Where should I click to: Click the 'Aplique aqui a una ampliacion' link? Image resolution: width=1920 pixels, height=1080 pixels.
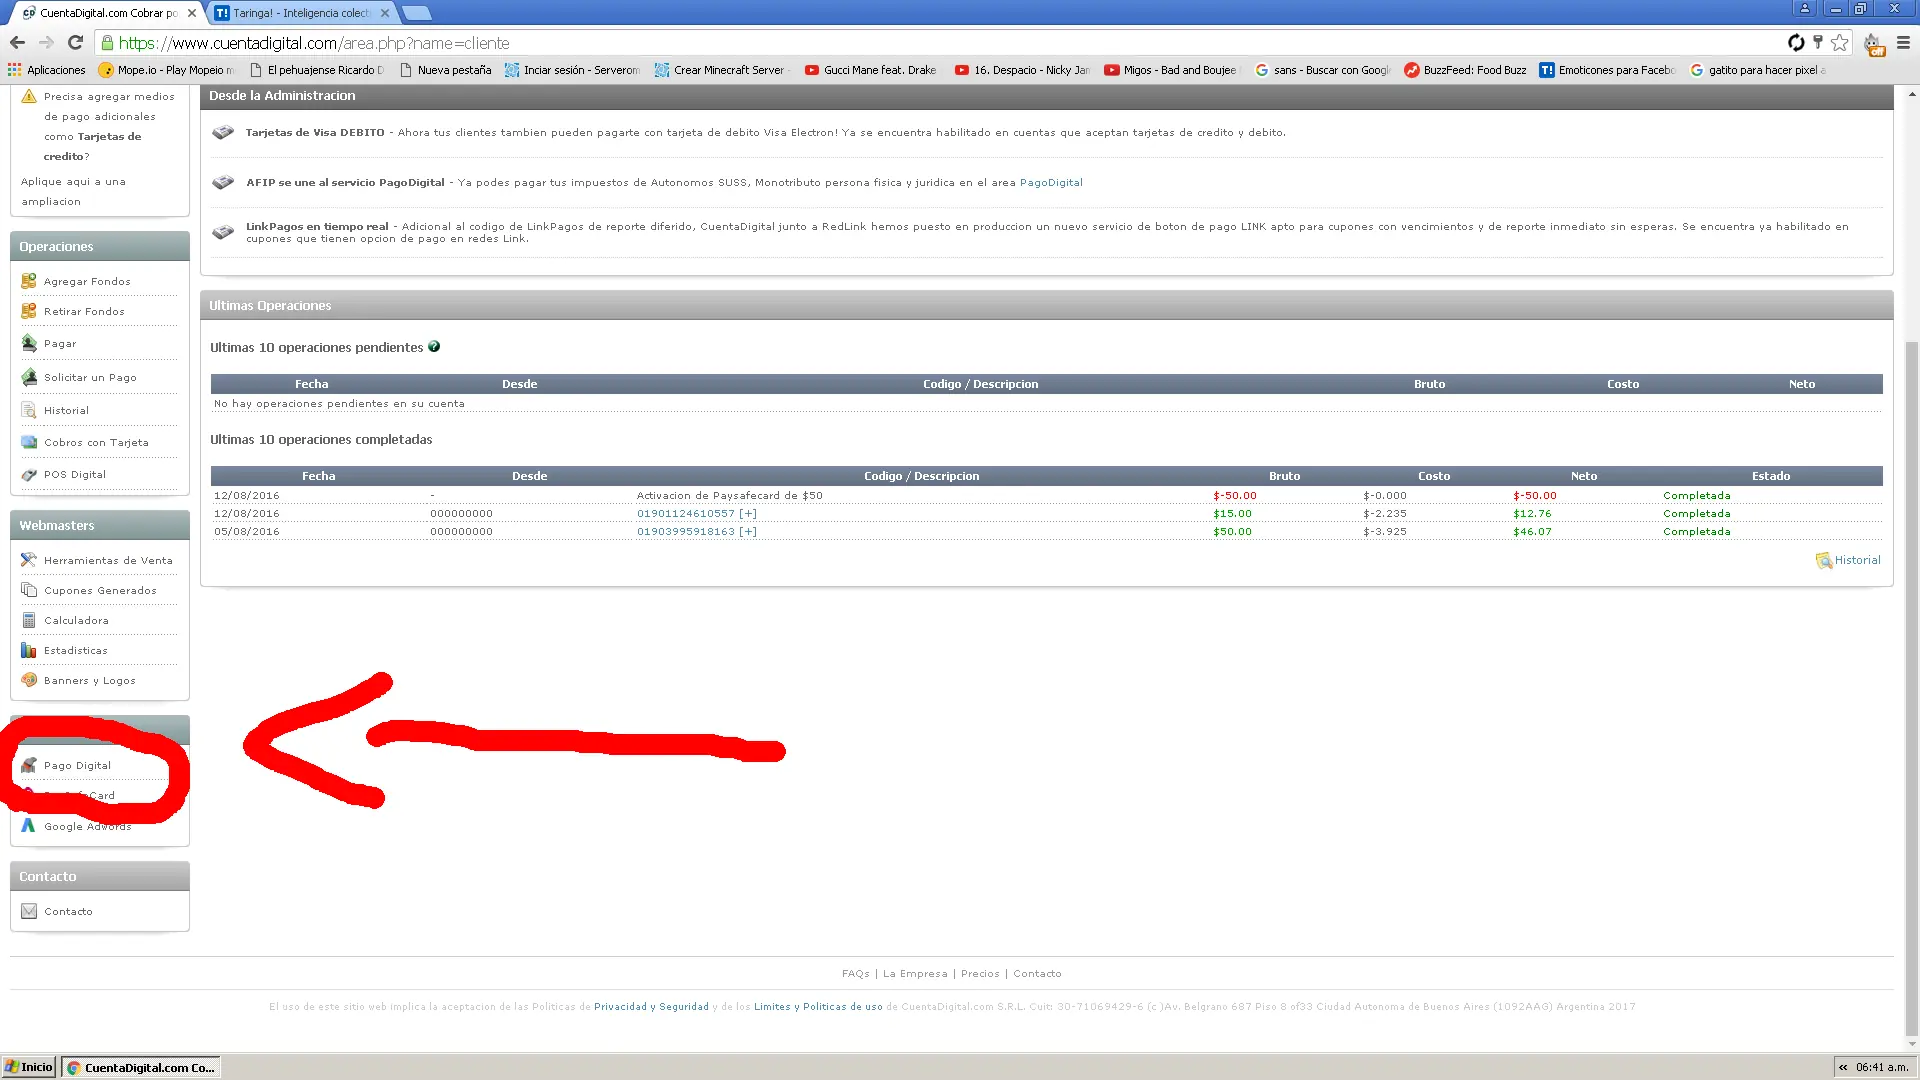click(73, 192)
